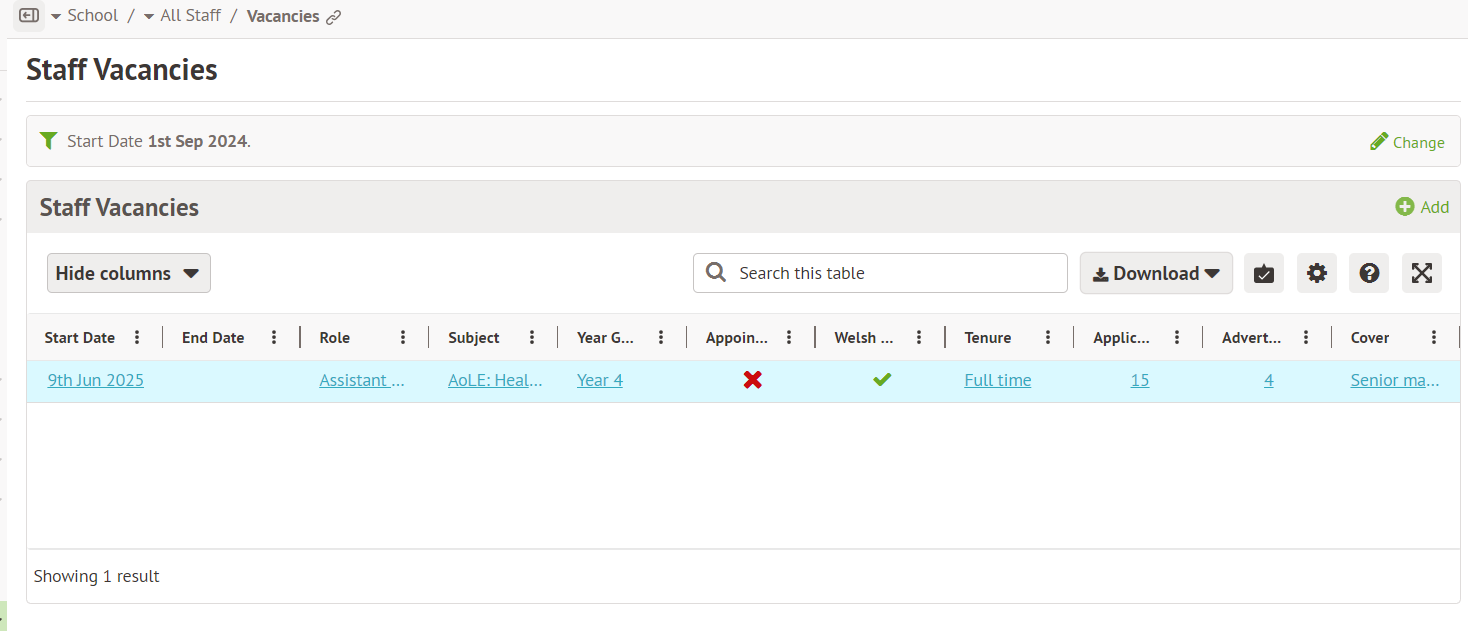Image resolution: width=1468 pixels, height=631 pixels.
Task: Expand the All Staff breadcrumb menu
Action: tap(149, 16)
